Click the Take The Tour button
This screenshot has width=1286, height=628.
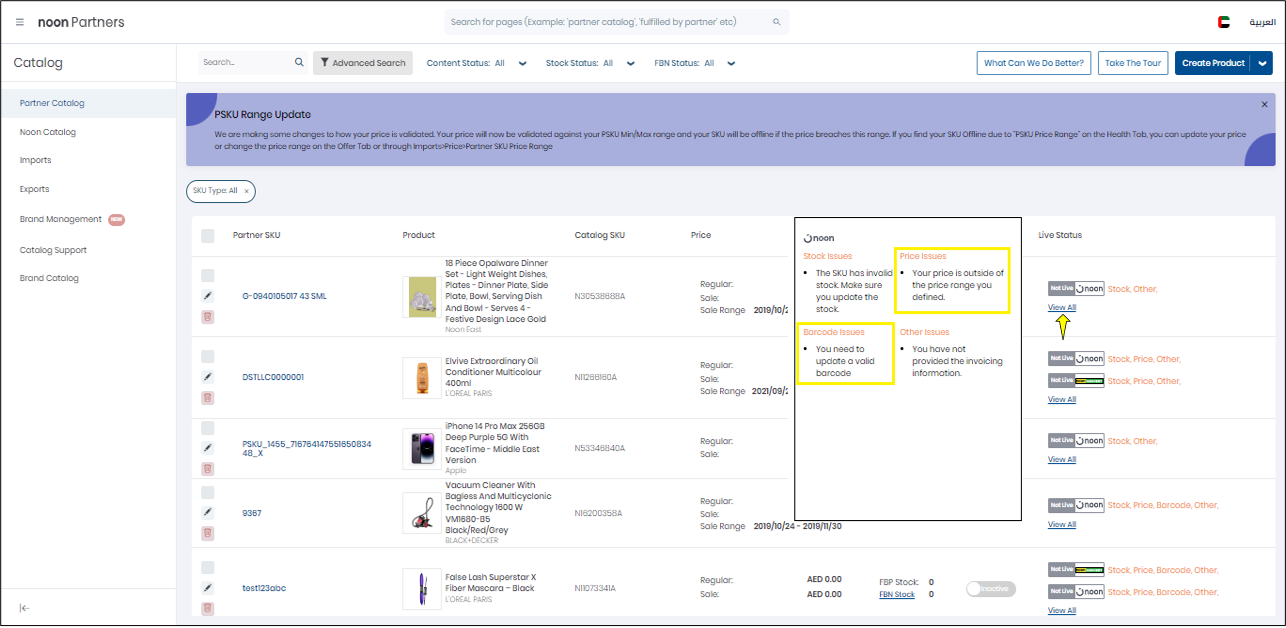1133,62
